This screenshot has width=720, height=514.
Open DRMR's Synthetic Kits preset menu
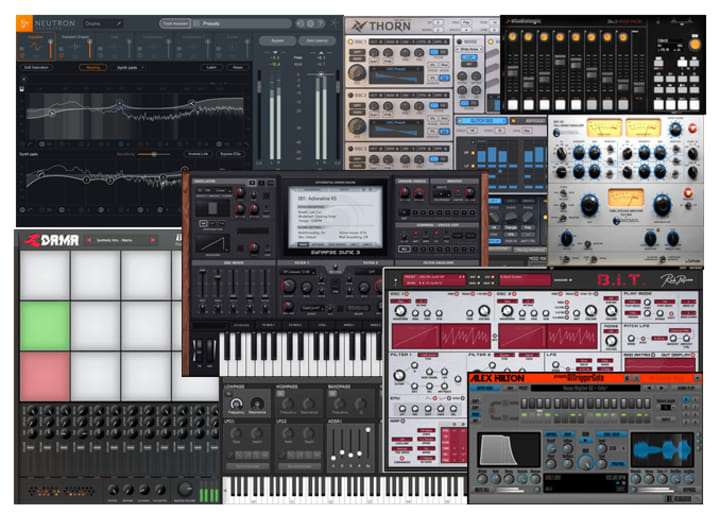[x=121, y=240]
